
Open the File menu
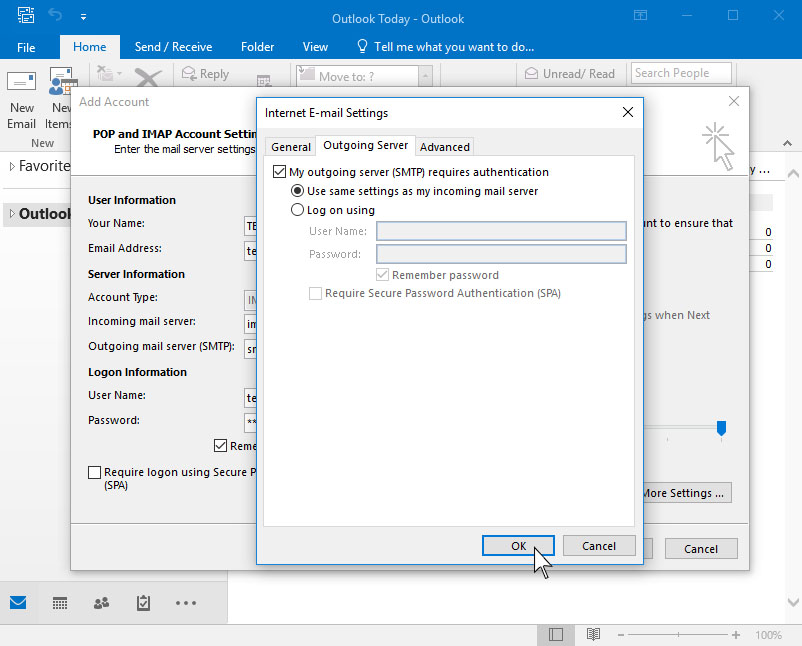click(x=26, y=48)
